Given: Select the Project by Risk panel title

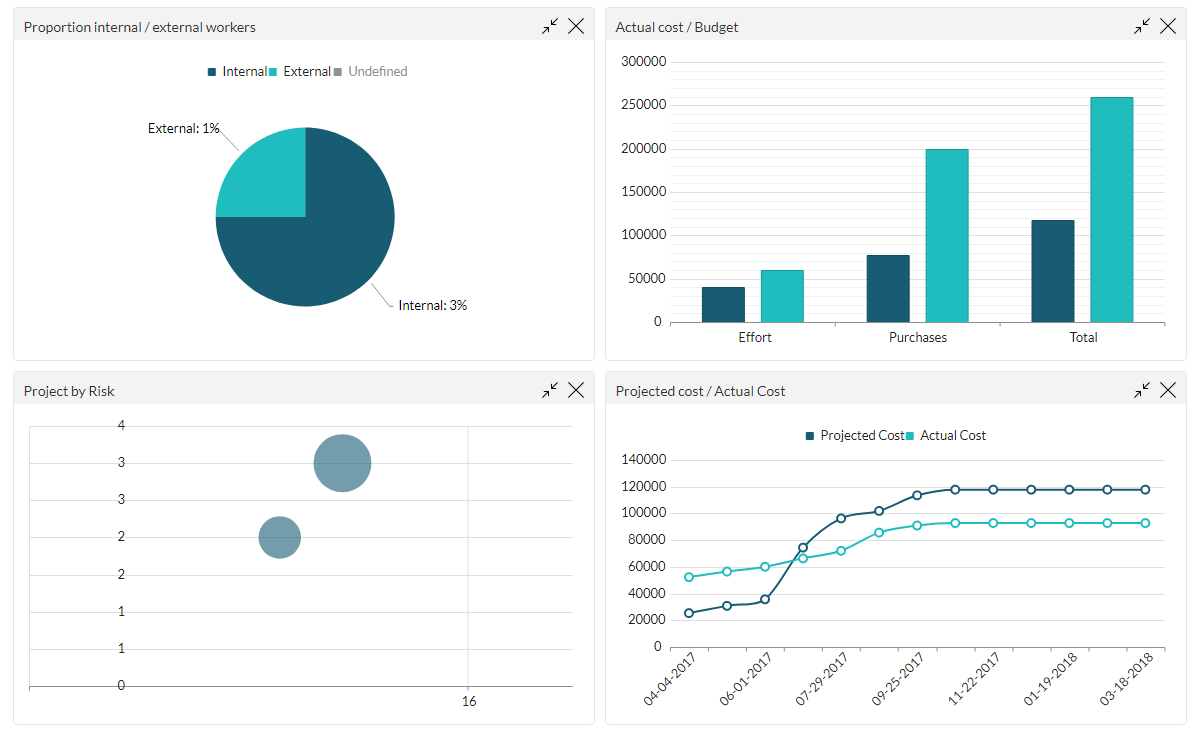Looking at the screenshot, I should click(68, 390).
